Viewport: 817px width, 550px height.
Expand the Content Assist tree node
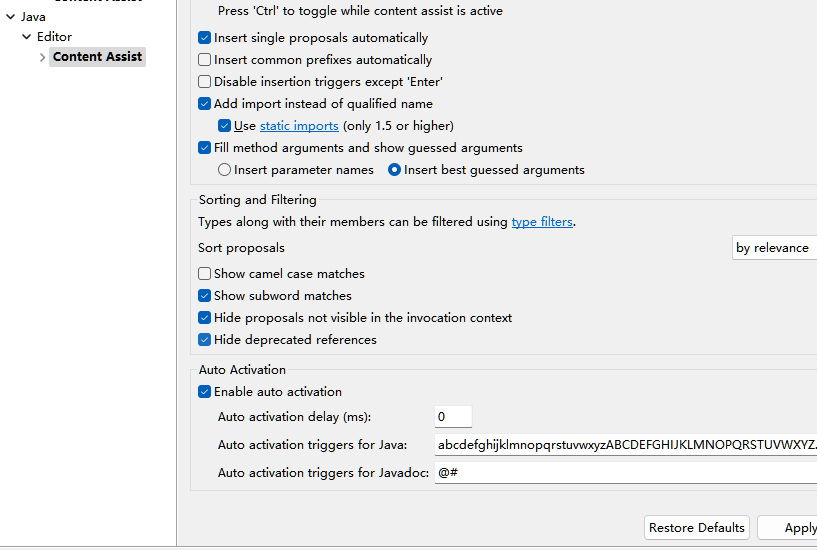pyautogui.click(x=42, y=57)
